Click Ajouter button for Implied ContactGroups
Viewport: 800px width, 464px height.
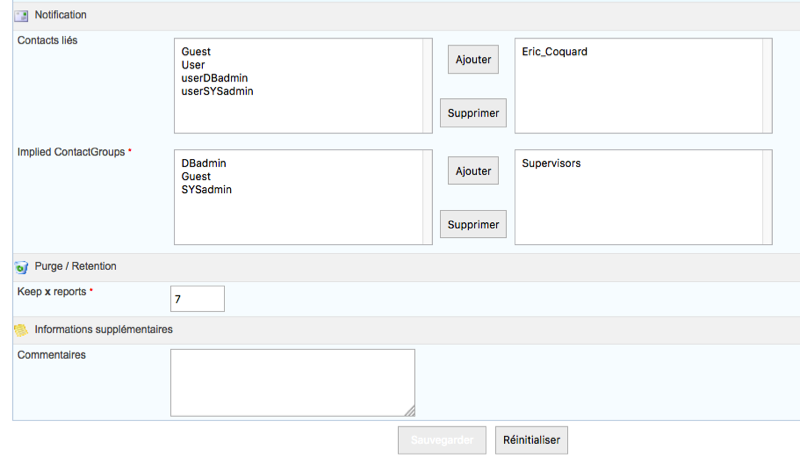(473, 171)
